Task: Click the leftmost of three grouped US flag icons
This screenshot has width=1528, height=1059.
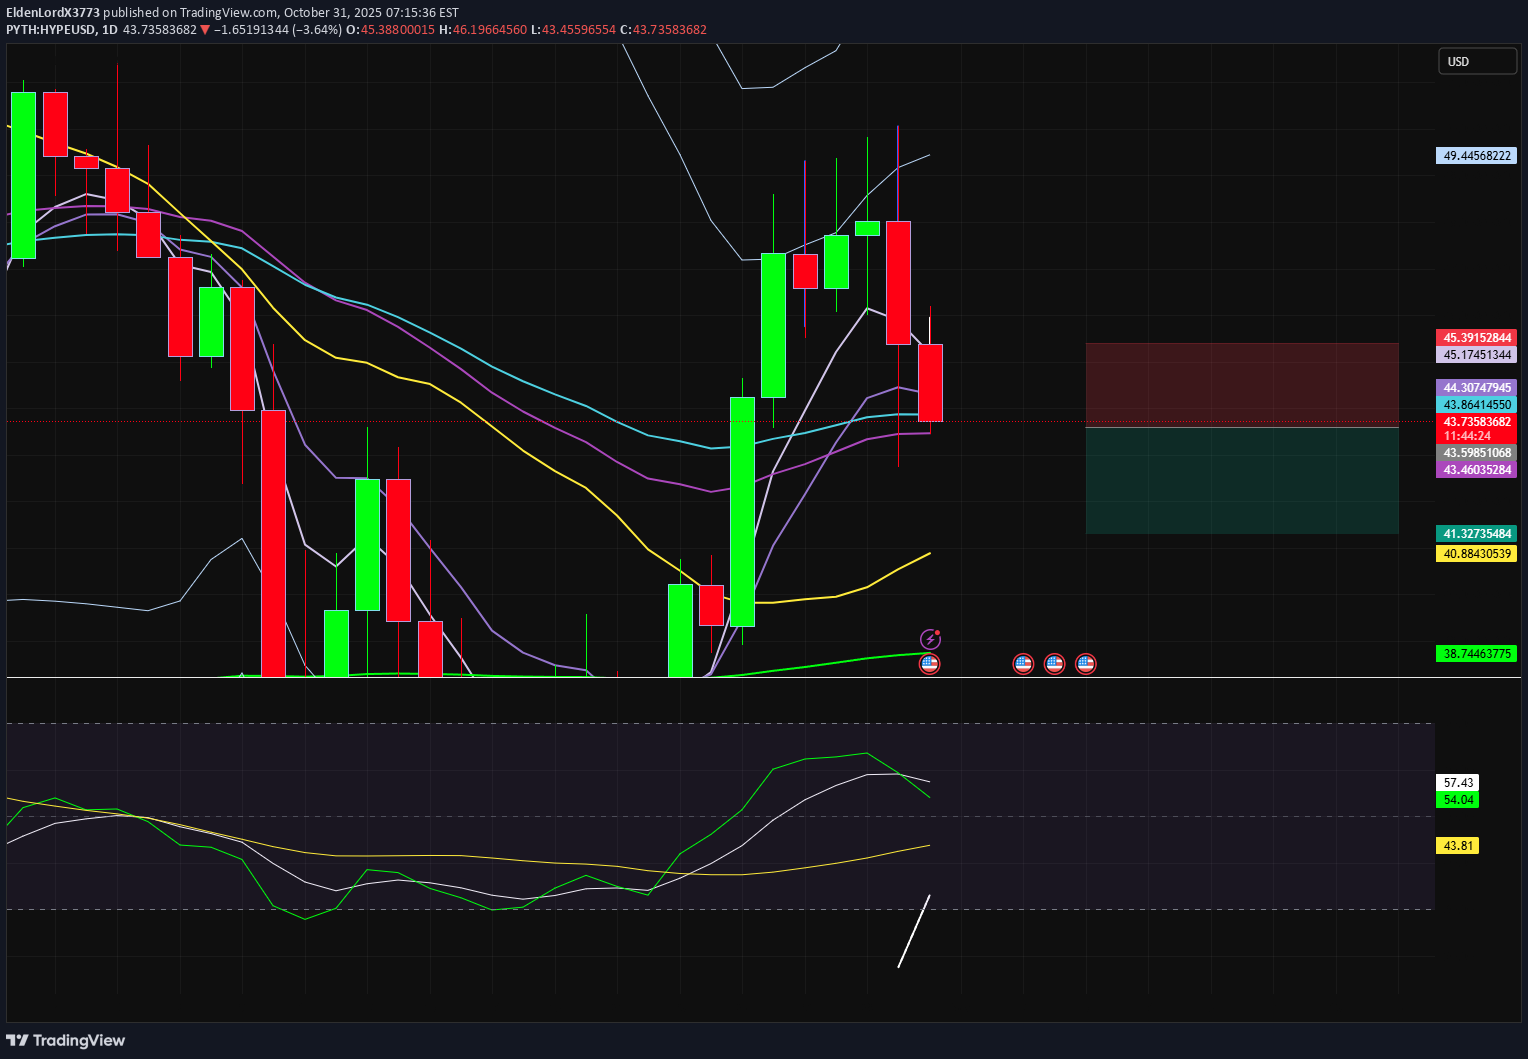Action: 1023,663
